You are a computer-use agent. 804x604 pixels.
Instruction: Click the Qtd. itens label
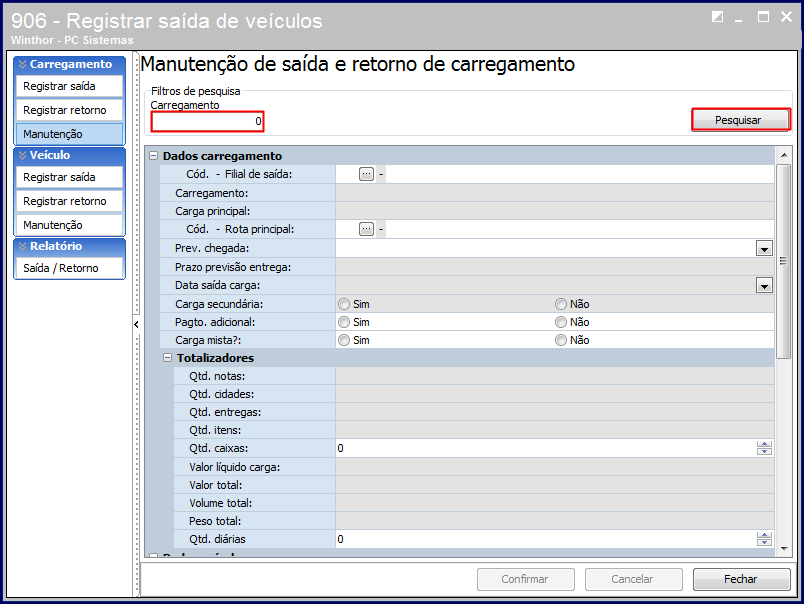(x=215, y=430)
